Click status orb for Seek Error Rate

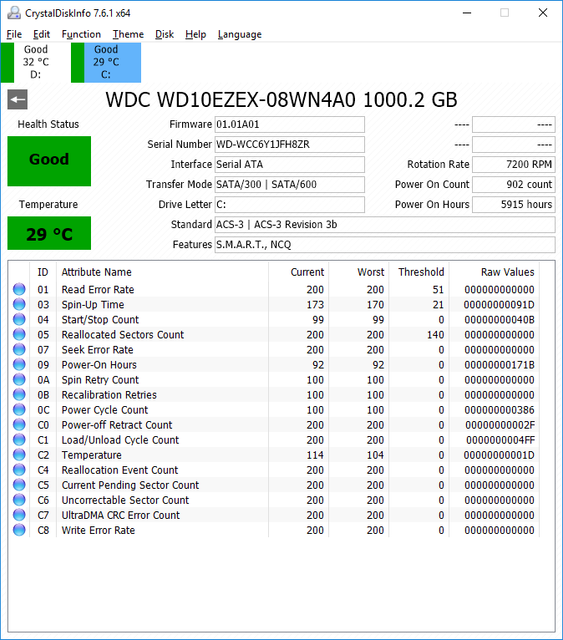19,349
